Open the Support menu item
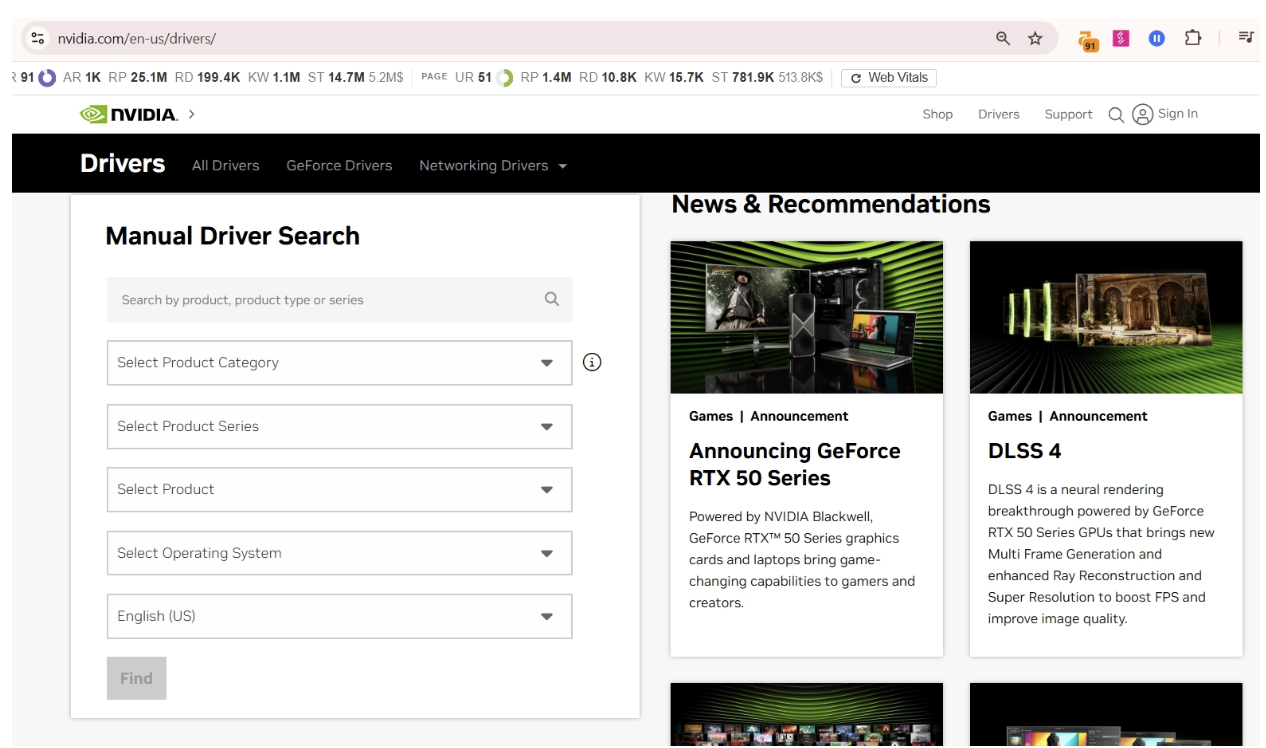Screen dimensions: 1266x748 tap(1069, 114)
